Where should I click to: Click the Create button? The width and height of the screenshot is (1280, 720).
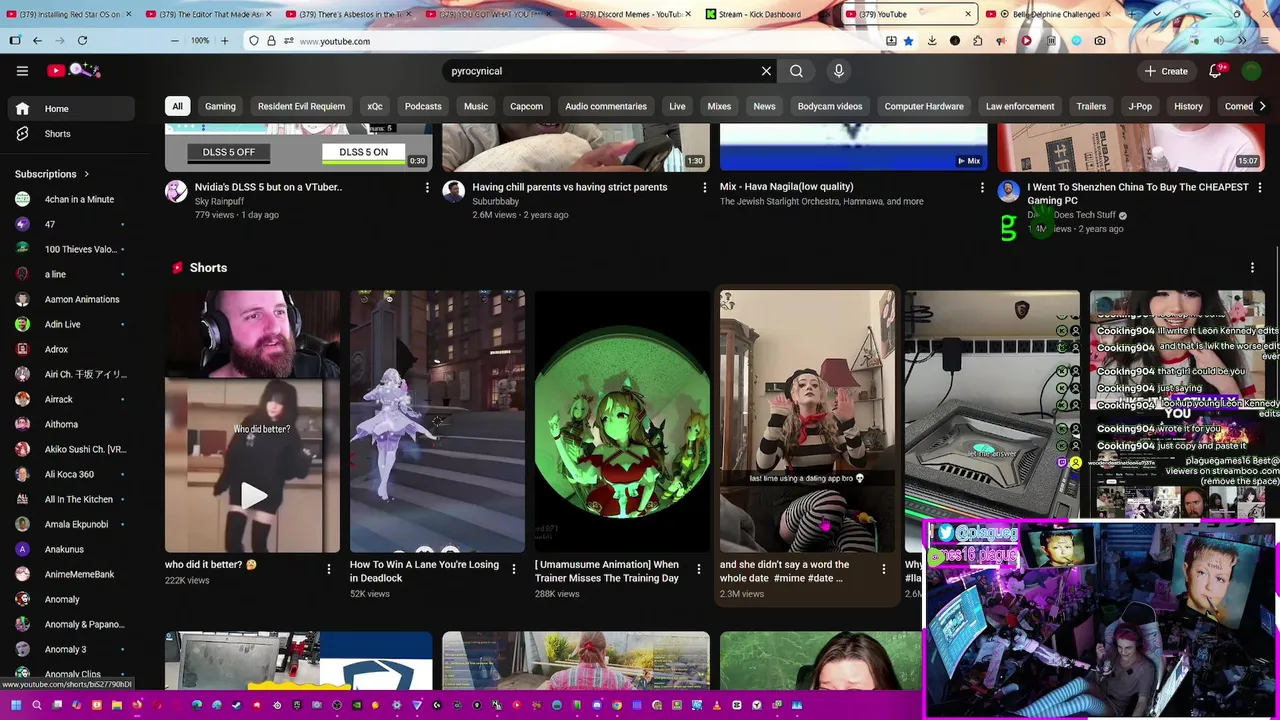(1166, 71)
